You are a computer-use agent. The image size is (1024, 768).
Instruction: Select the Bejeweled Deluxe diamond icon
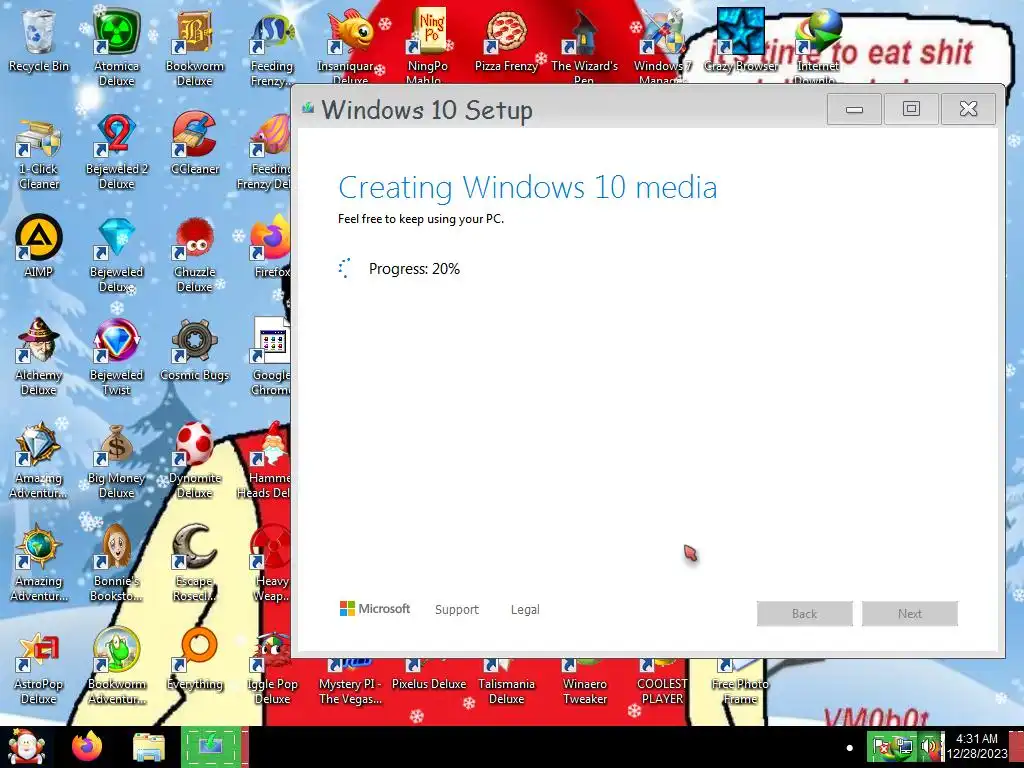pos(116,255)
